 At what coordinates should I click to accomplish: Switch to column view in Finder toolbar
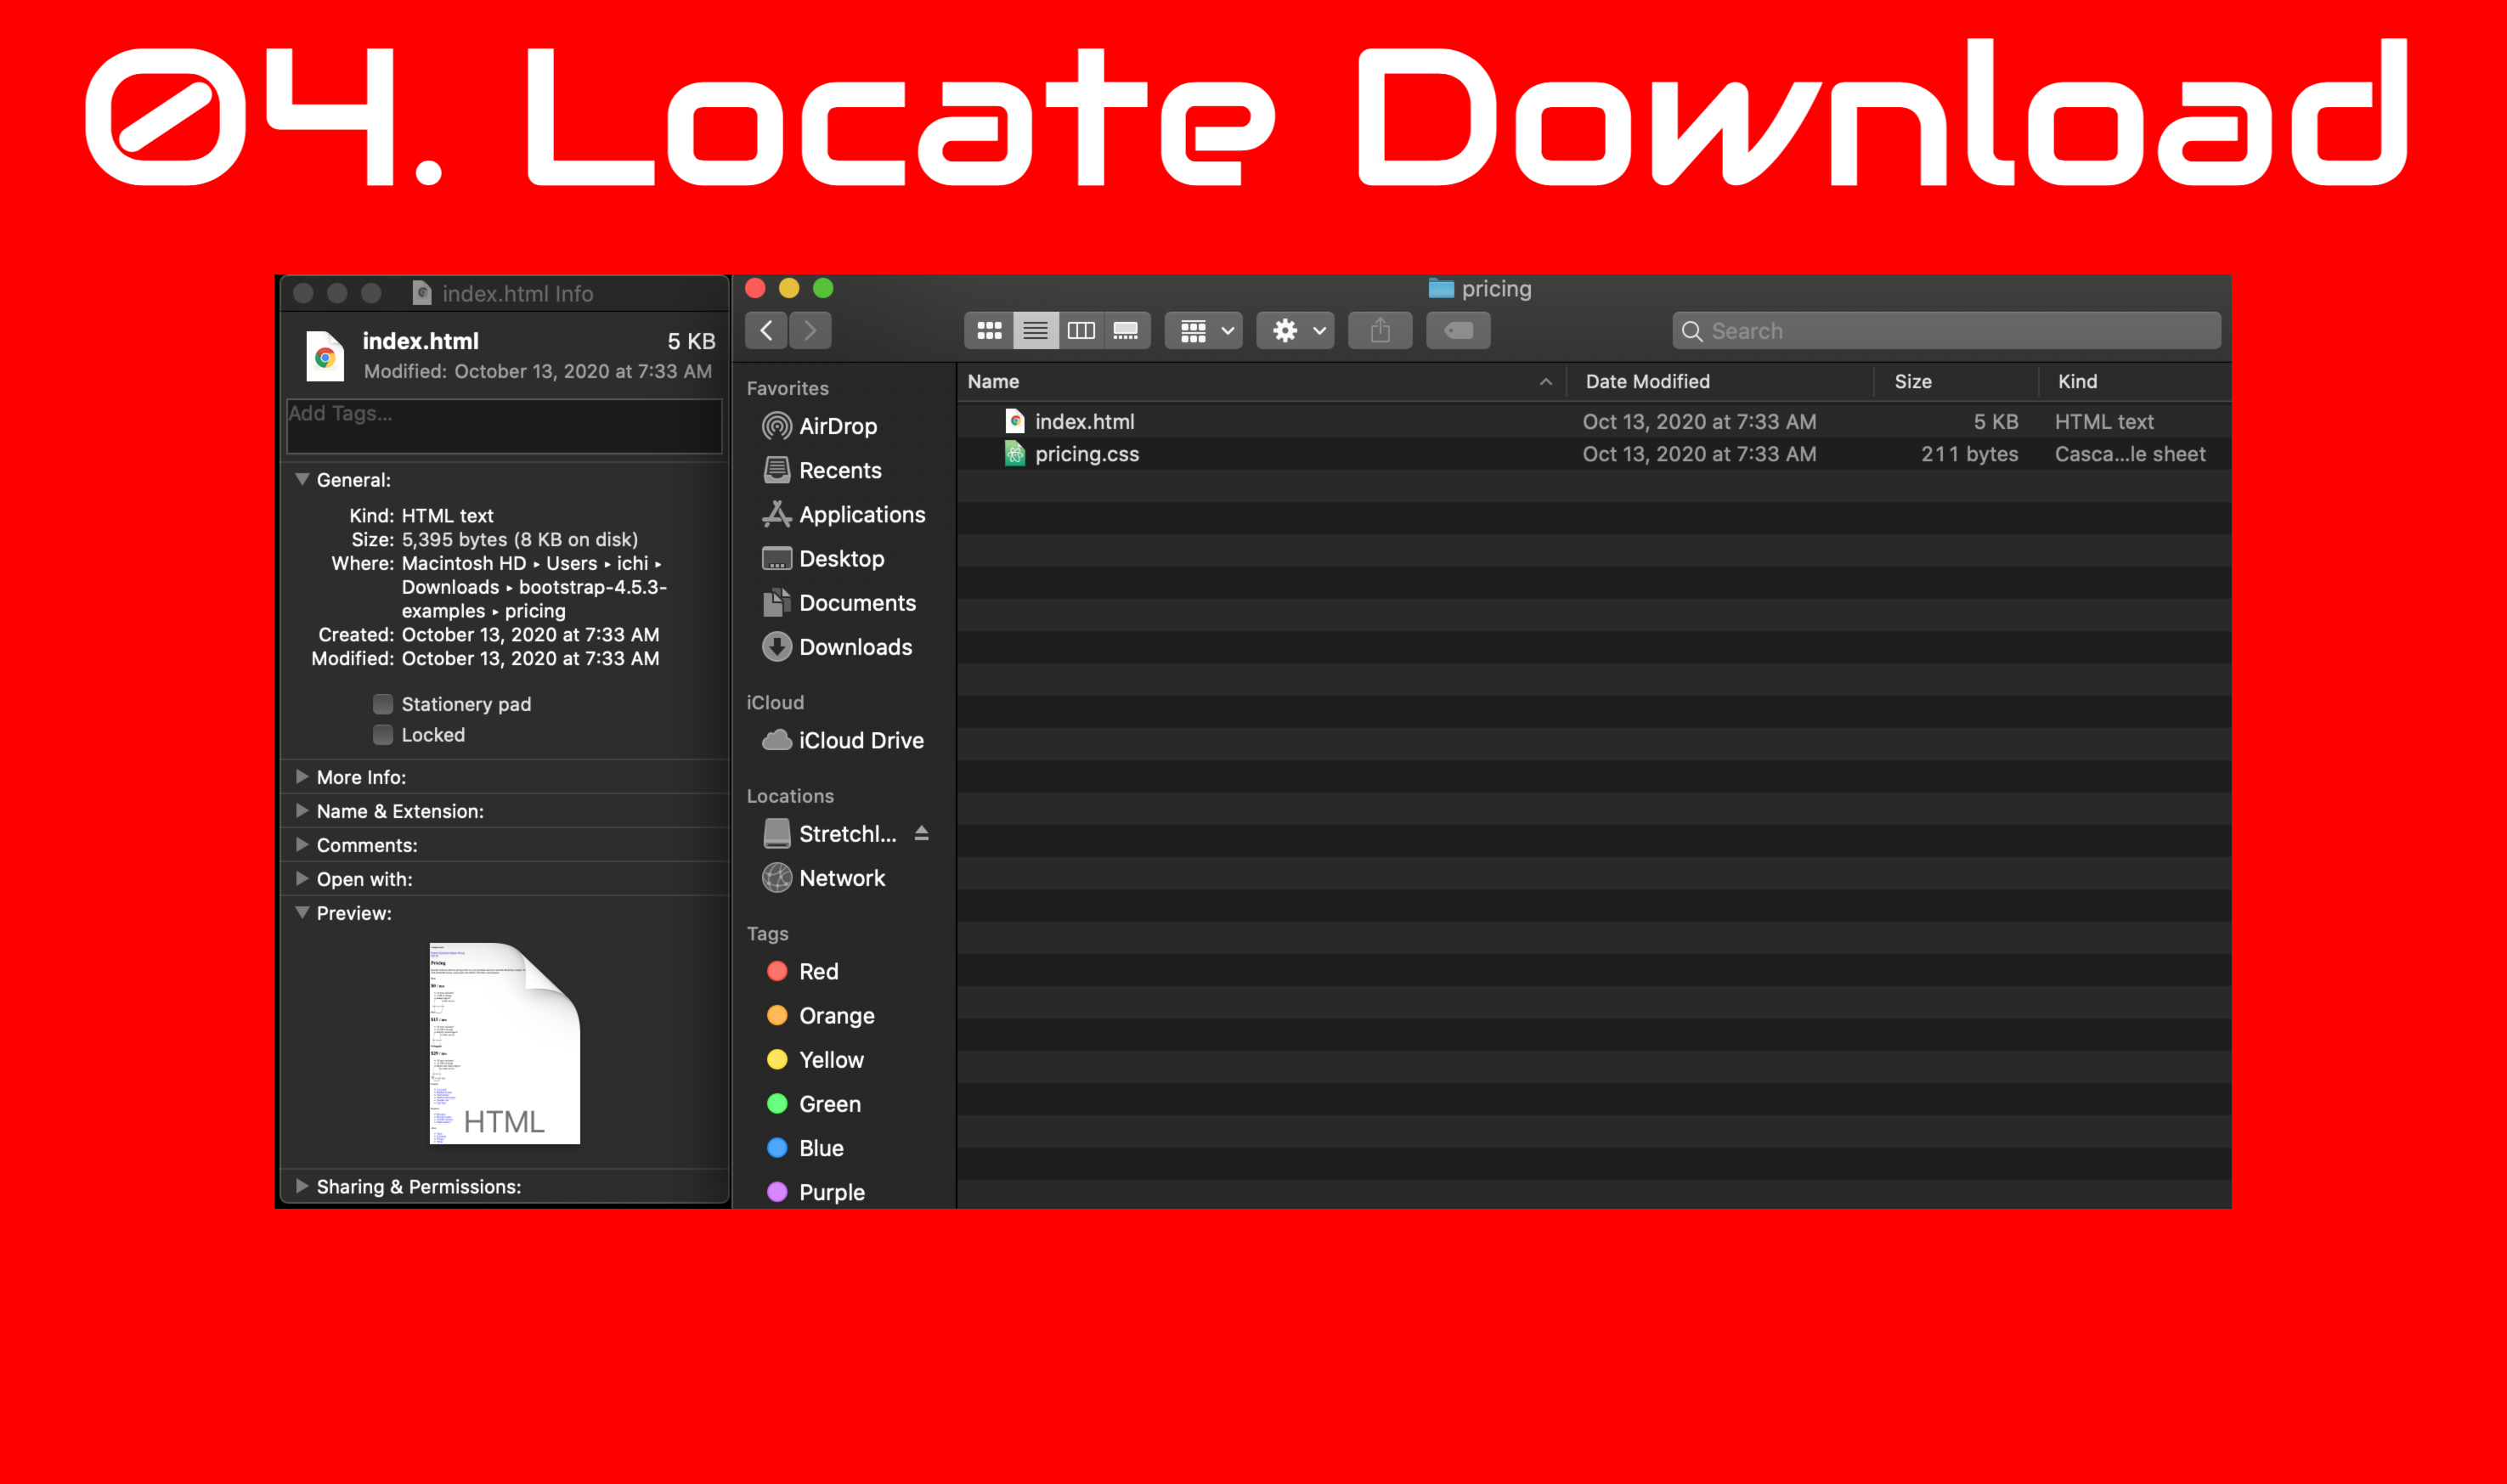point(1081,331)
